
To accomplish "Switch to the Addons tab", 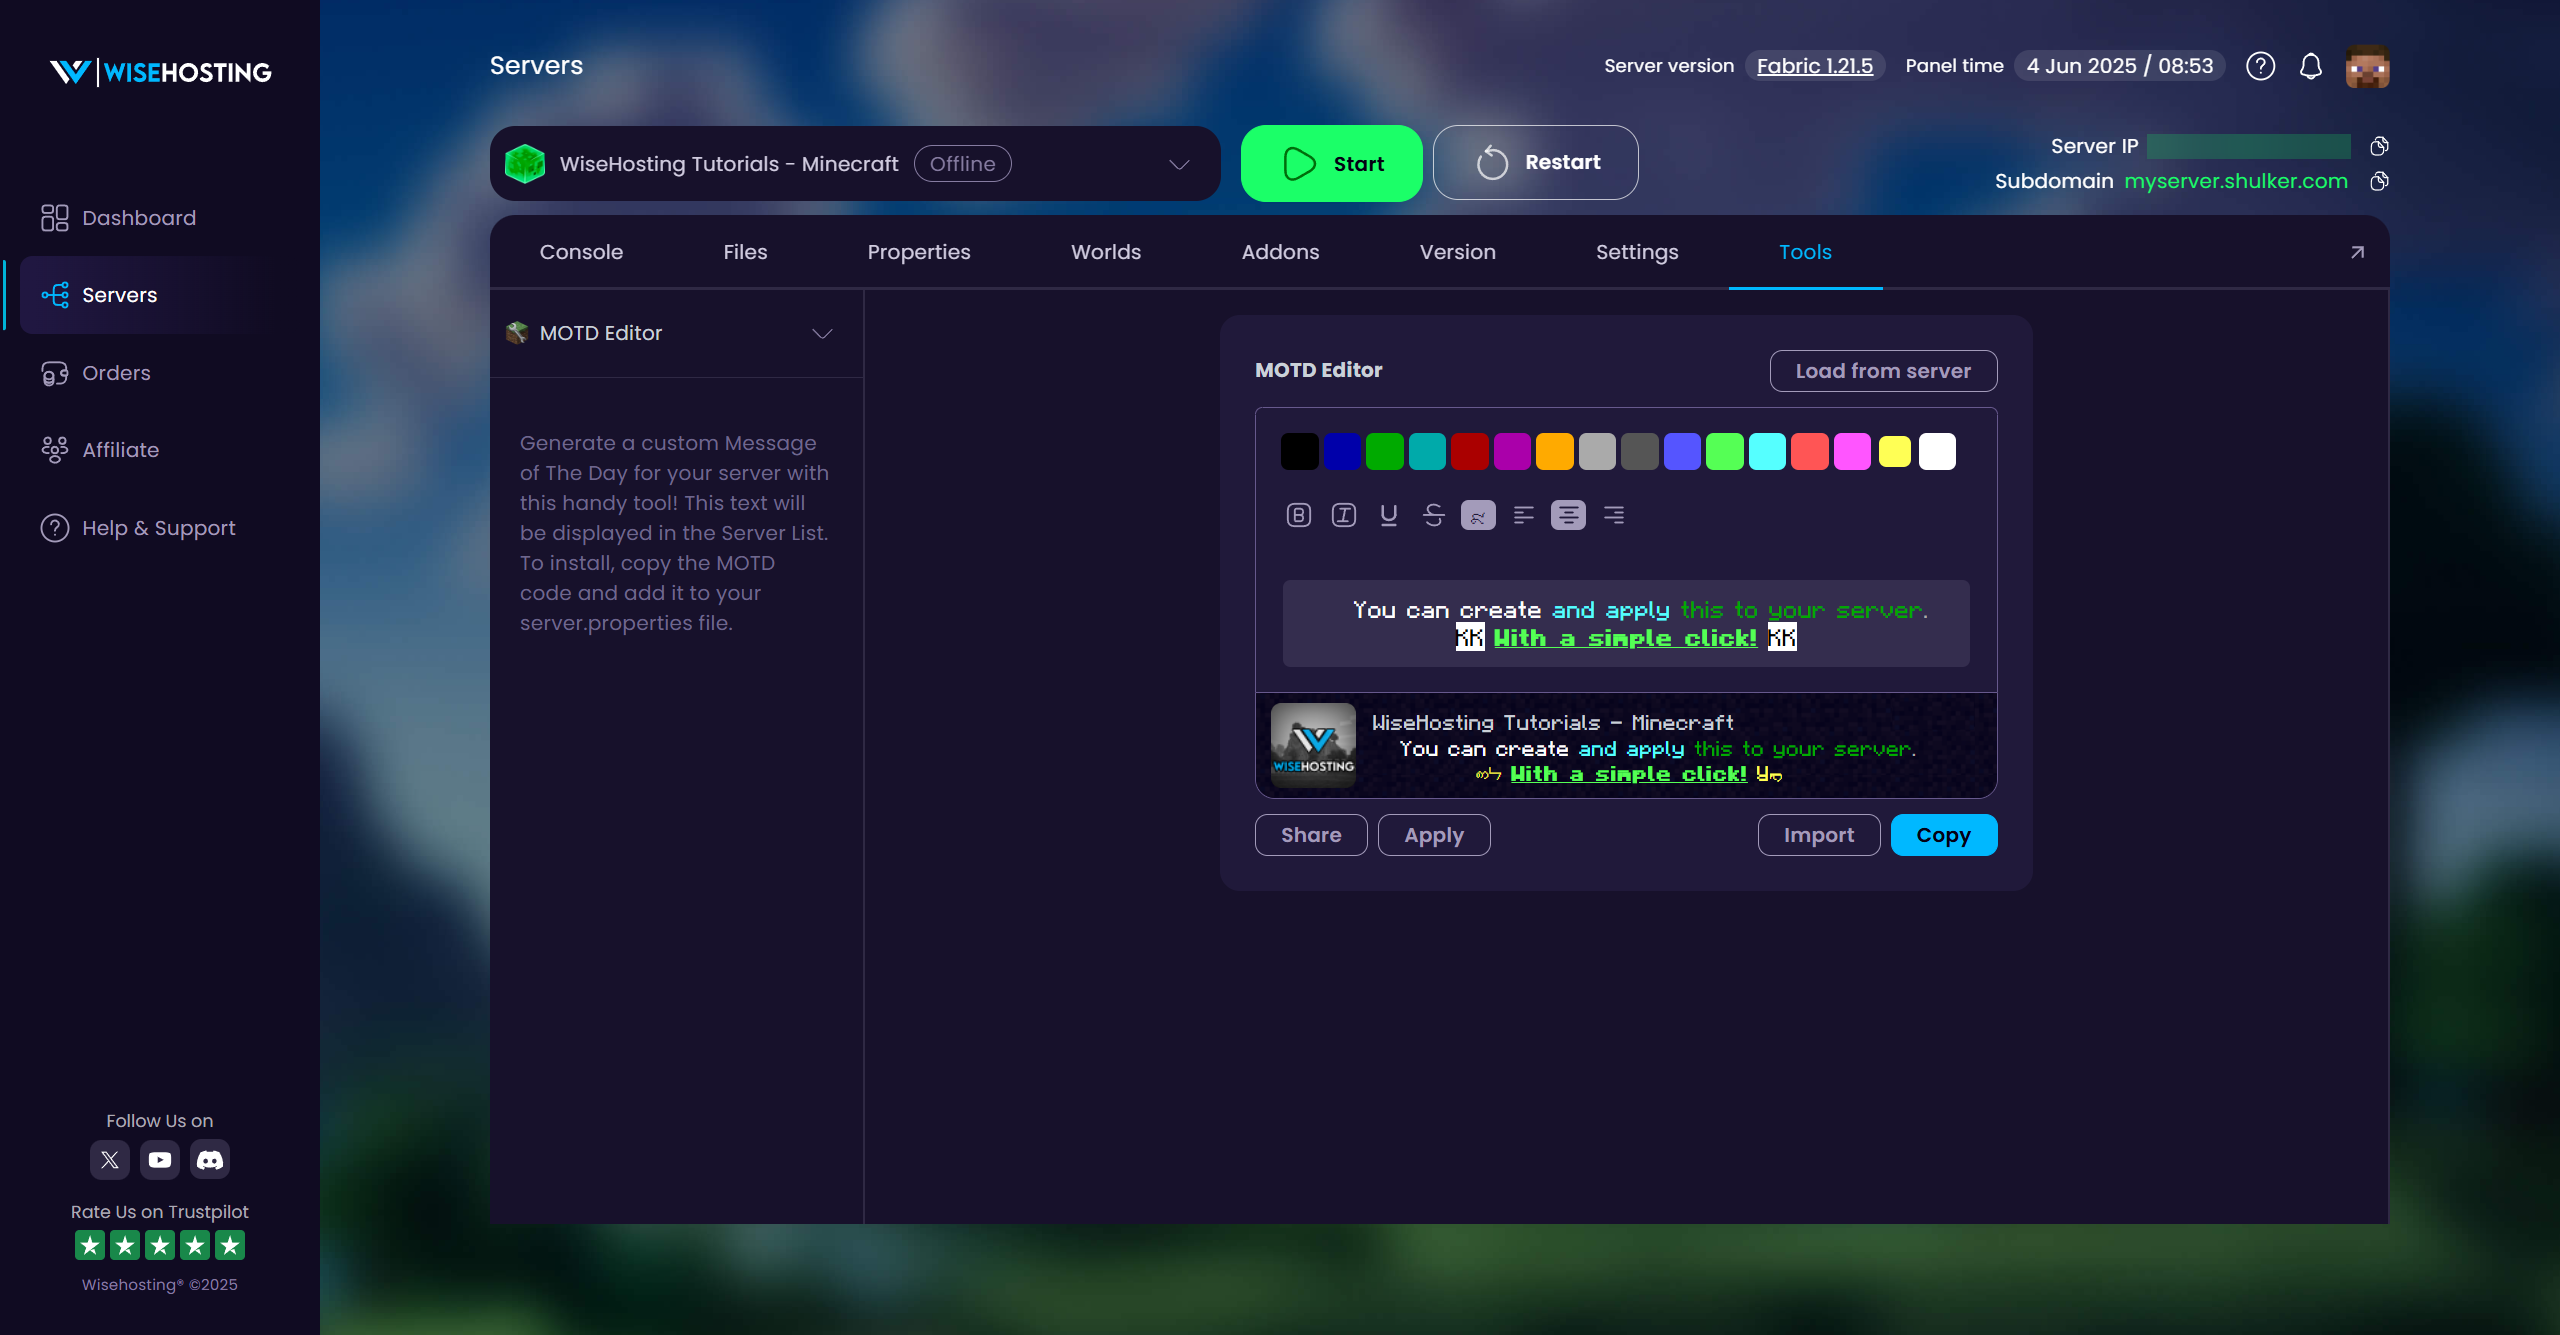I will [1280, 252].
